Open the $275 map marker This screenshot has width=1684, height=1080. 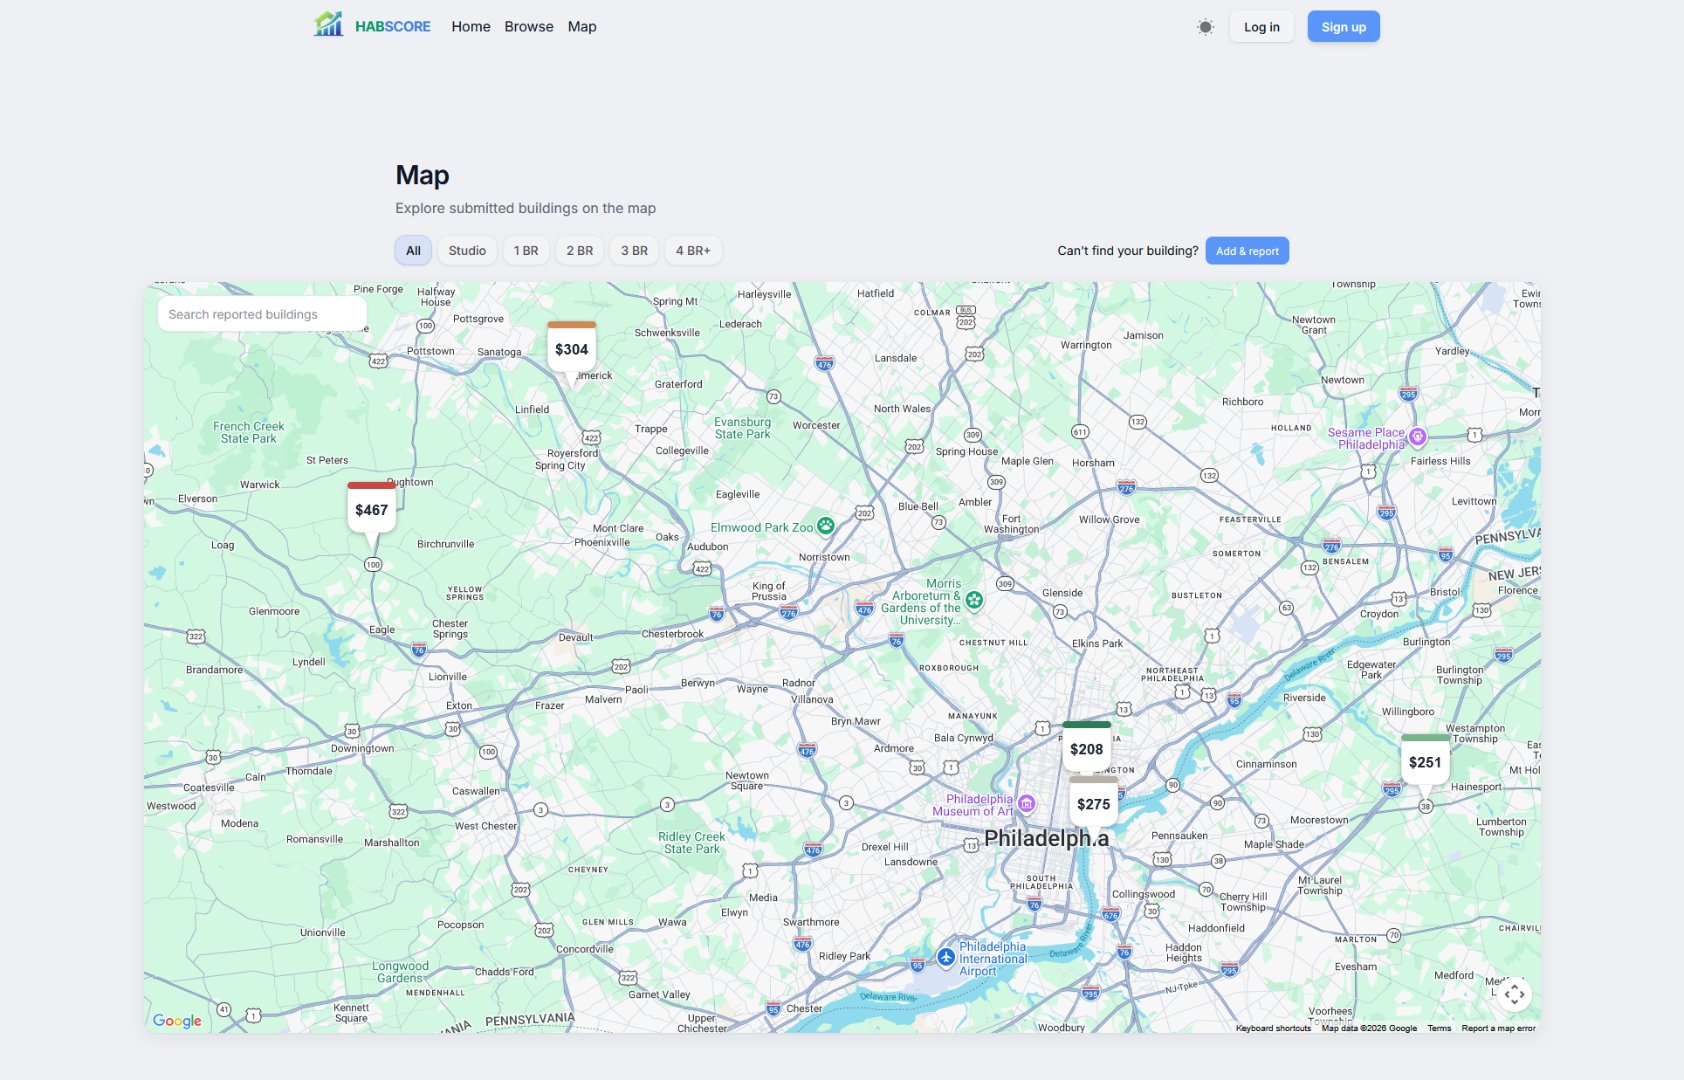click(1094, 803)
